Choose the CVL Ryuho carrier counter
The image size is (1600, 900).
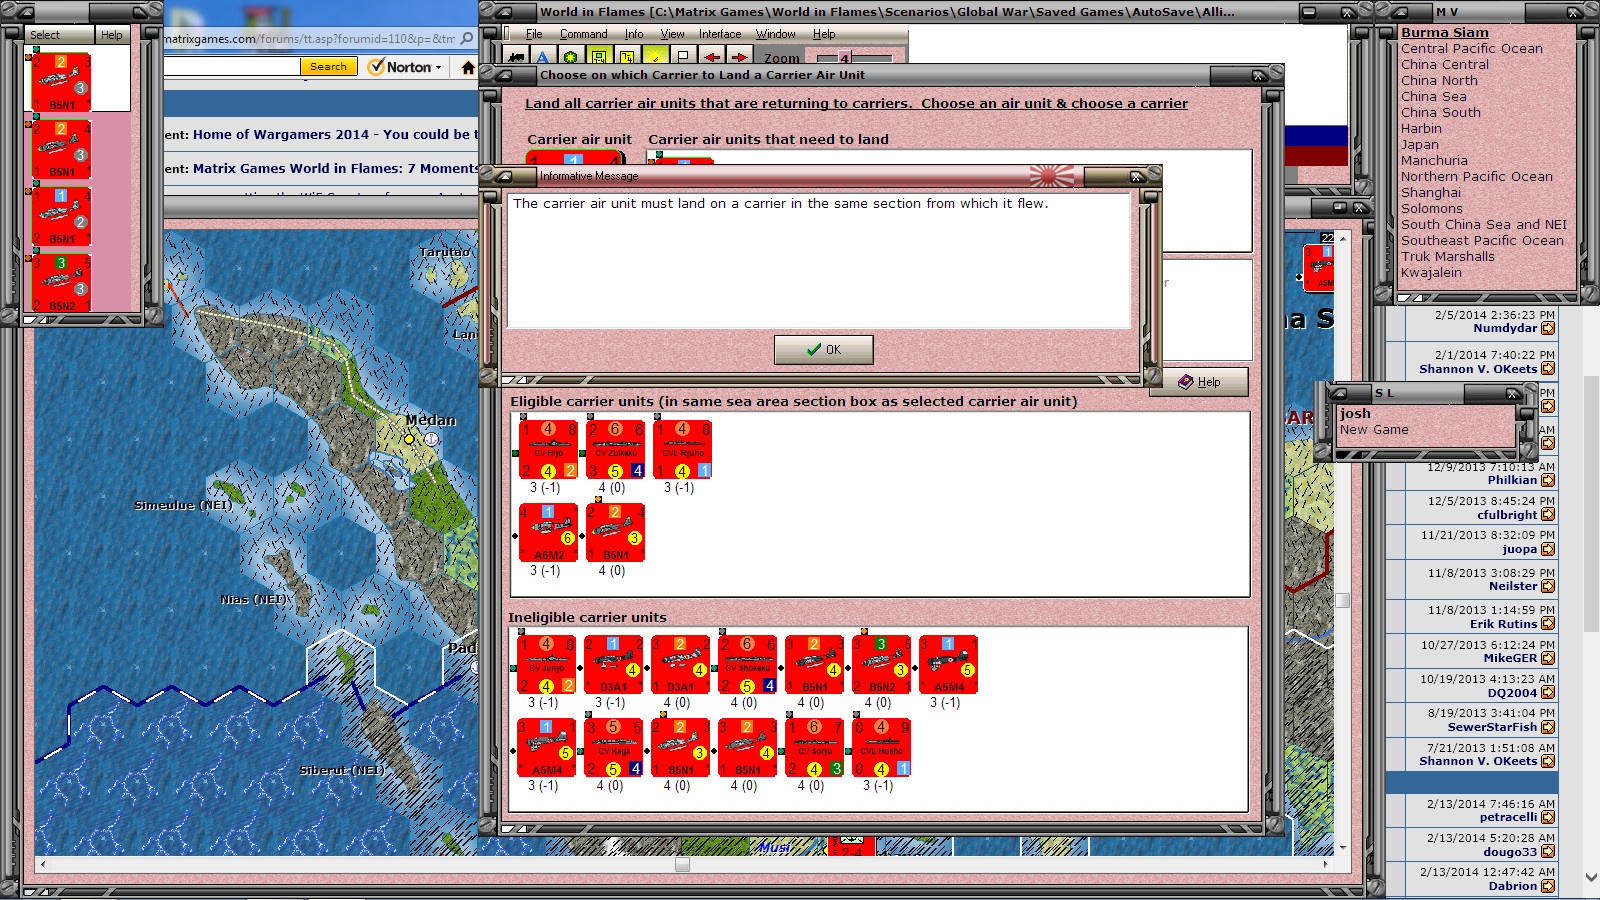pyautogui.click(x=682, y=450)
